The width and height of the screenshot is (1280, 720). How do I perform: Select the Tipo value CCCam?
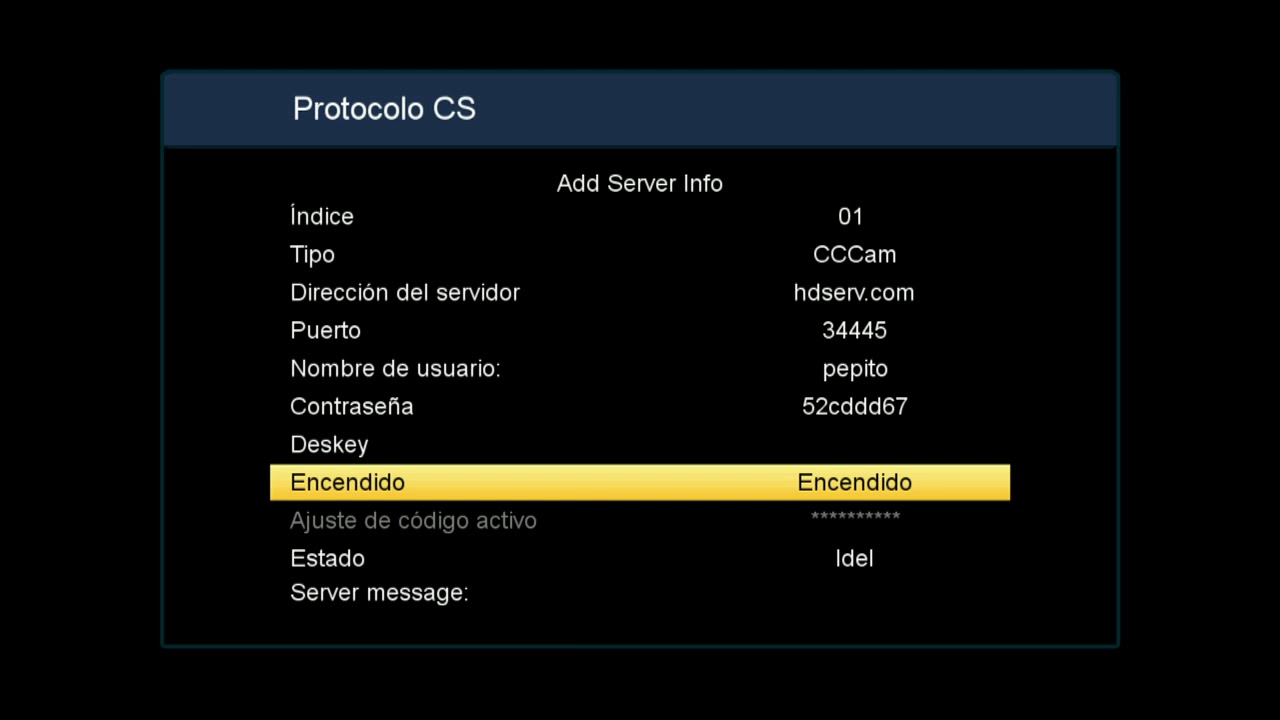(x=854, y=255)
